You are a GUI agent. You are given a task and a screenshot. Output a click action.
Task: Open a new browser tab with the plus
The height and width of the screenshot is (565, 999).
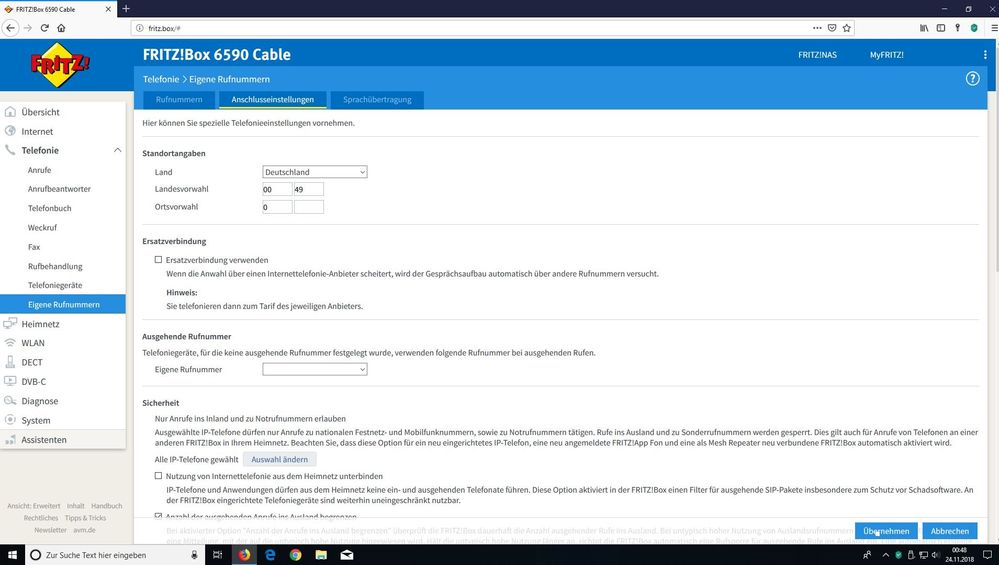[x=126, y=8]
